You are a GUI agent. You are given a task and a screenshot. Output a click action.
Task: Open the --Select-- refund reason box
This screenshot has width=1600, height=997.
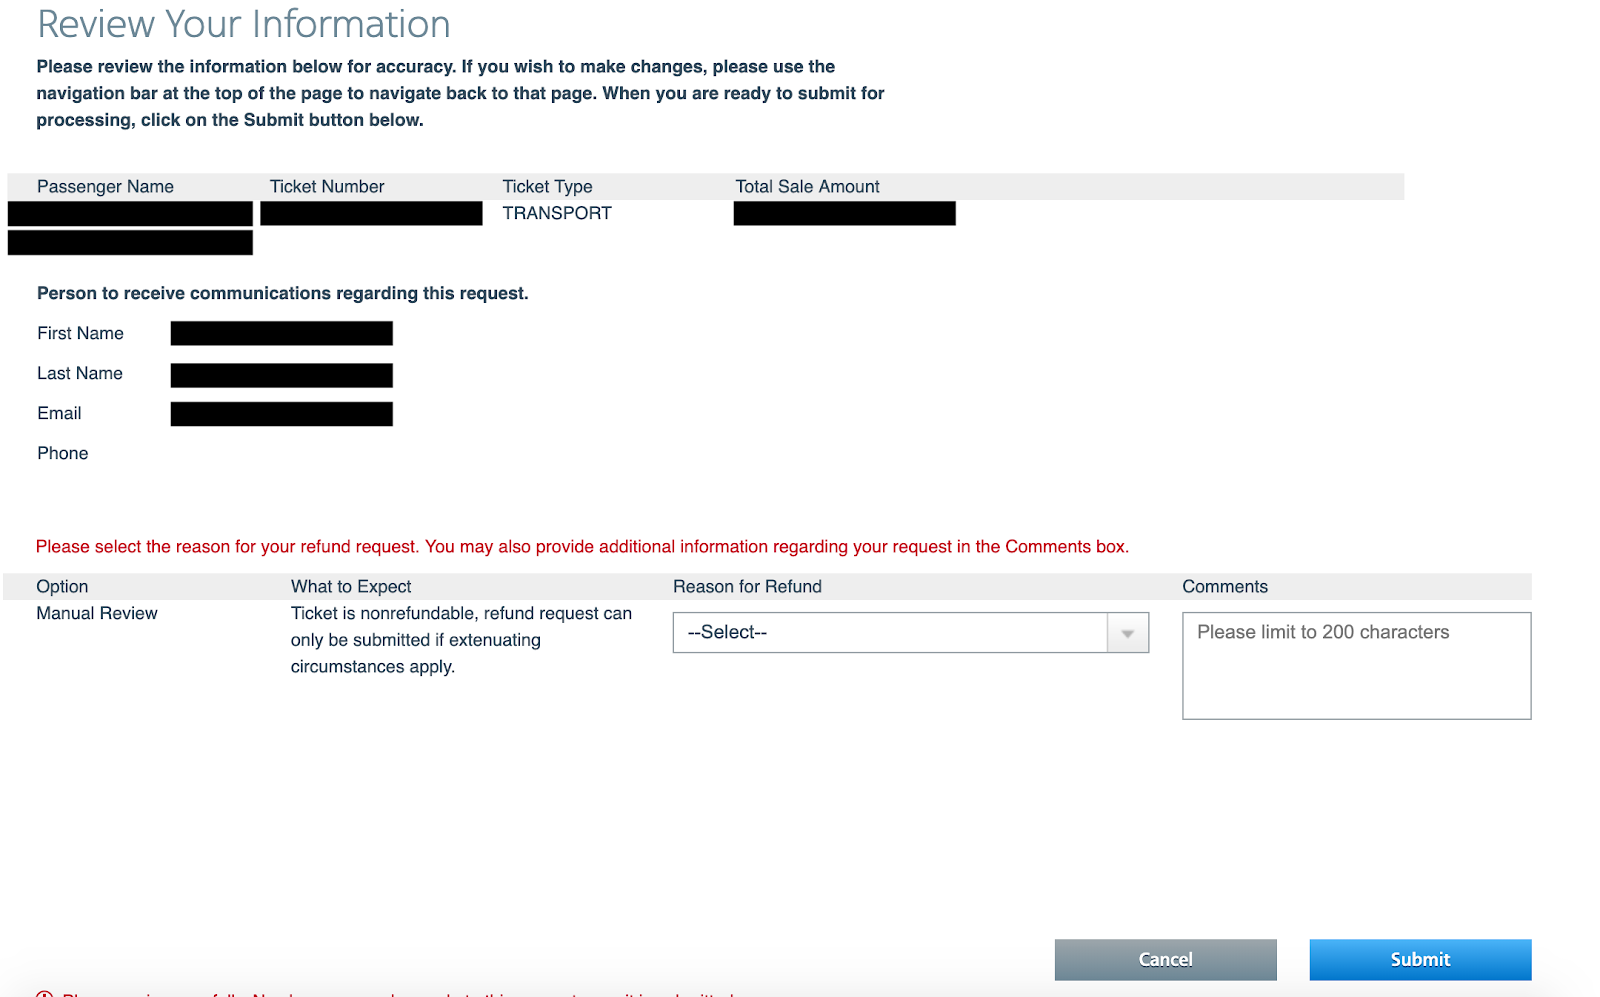890,633
